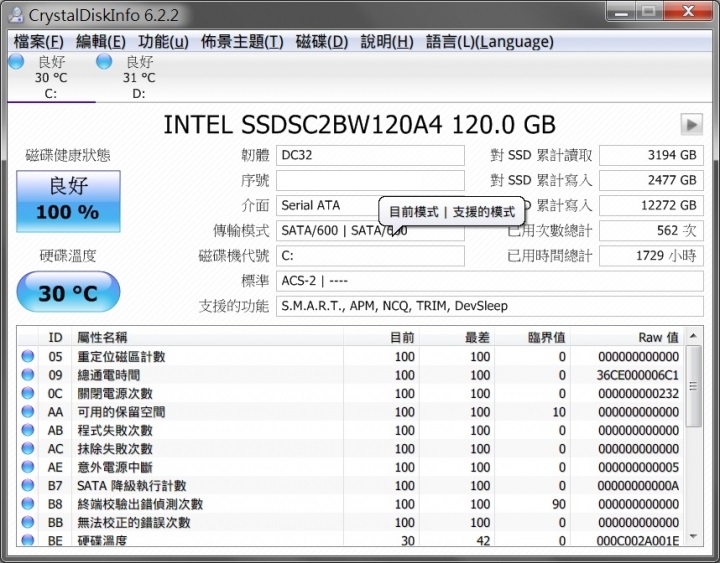Select the 可用的保留空間 row
This screenshot has width=720, height=563.
click(351, 411)
